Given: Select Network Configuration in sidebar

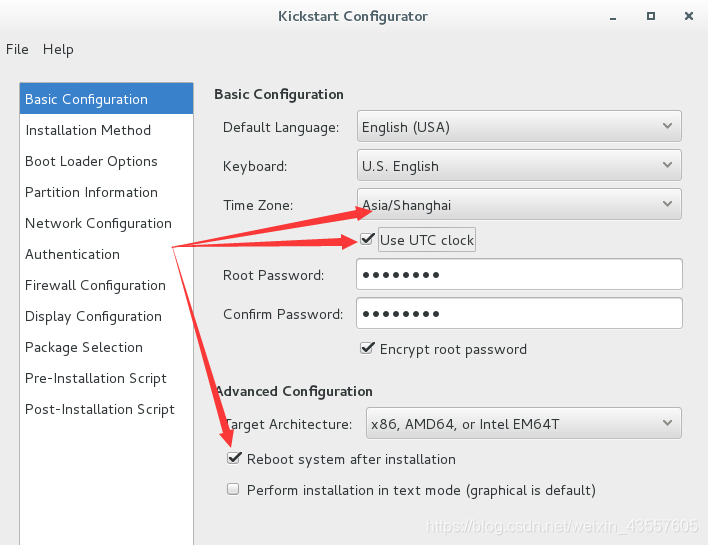Looking at the screenshot, I should (98, 223).
